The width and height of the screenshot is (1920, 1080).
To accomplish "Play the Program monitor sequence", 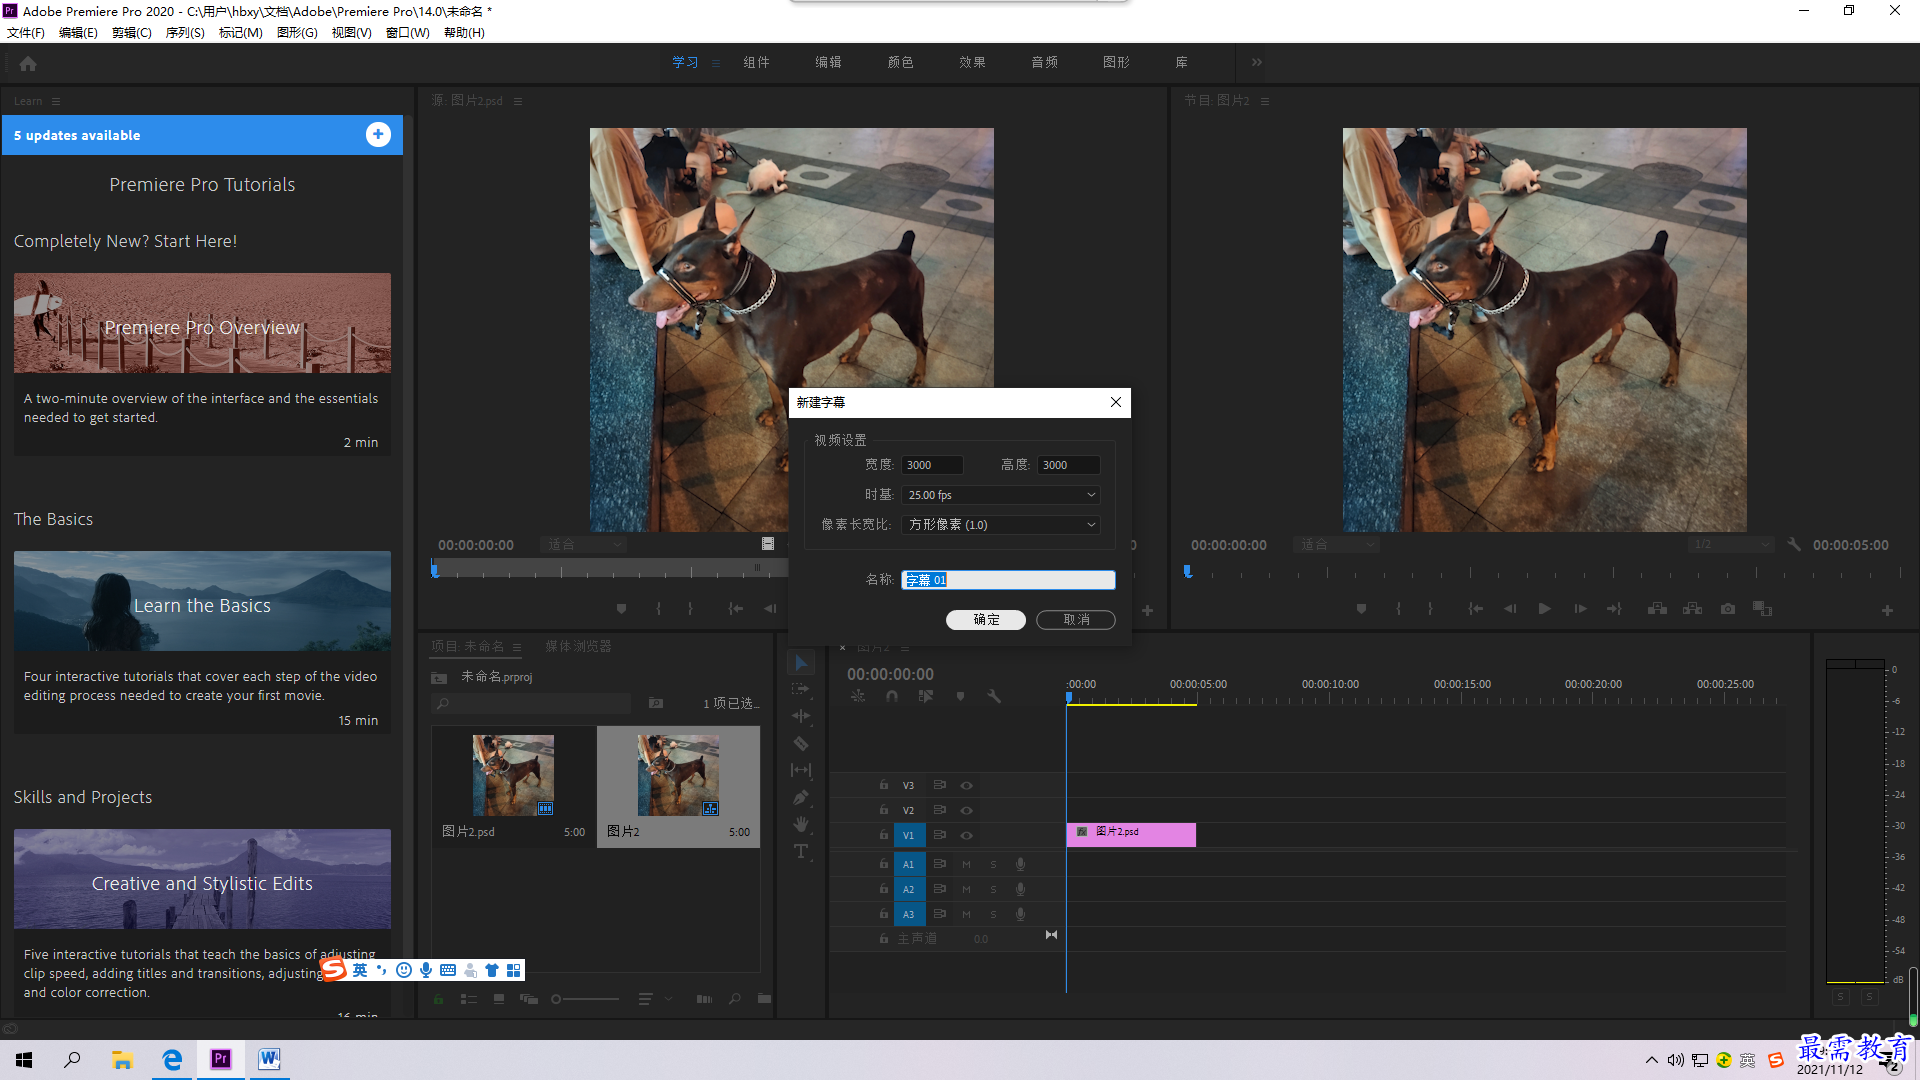I will click(1544, 608).
